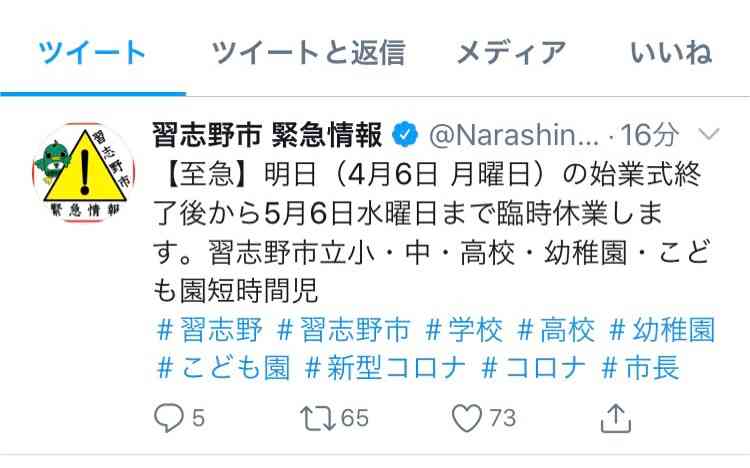The image size is (750, 468).
Task: Open the #習志野市 hashtag
Action: click(x=343, y=330)
